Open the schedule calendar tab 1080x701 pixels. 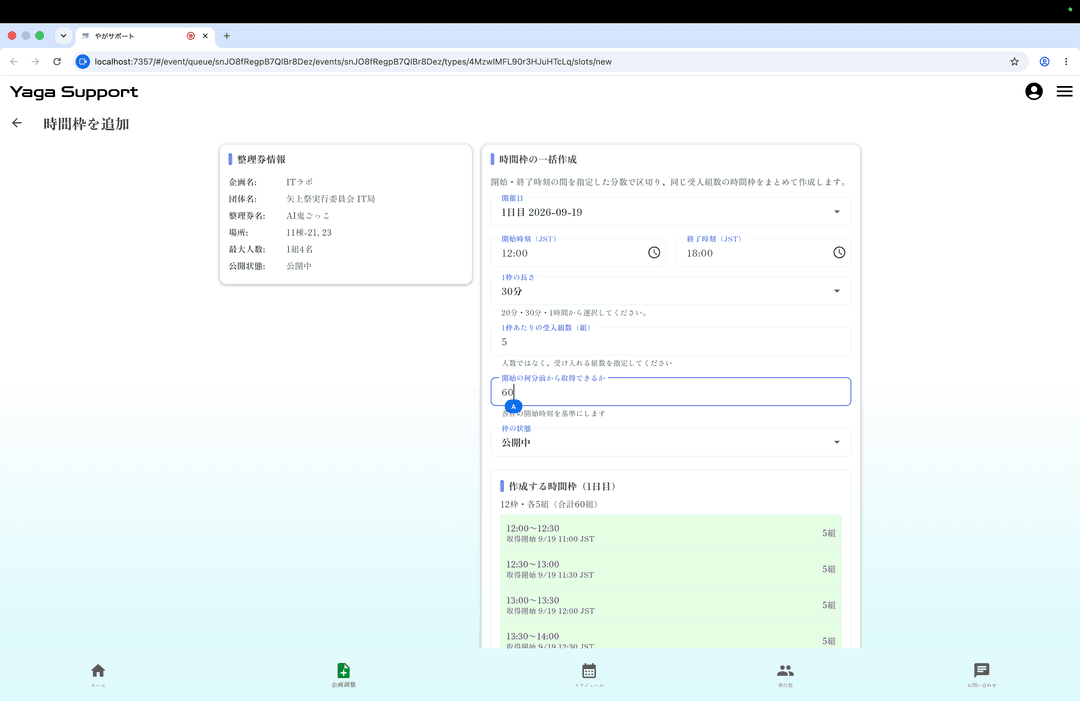pos(589,674)
